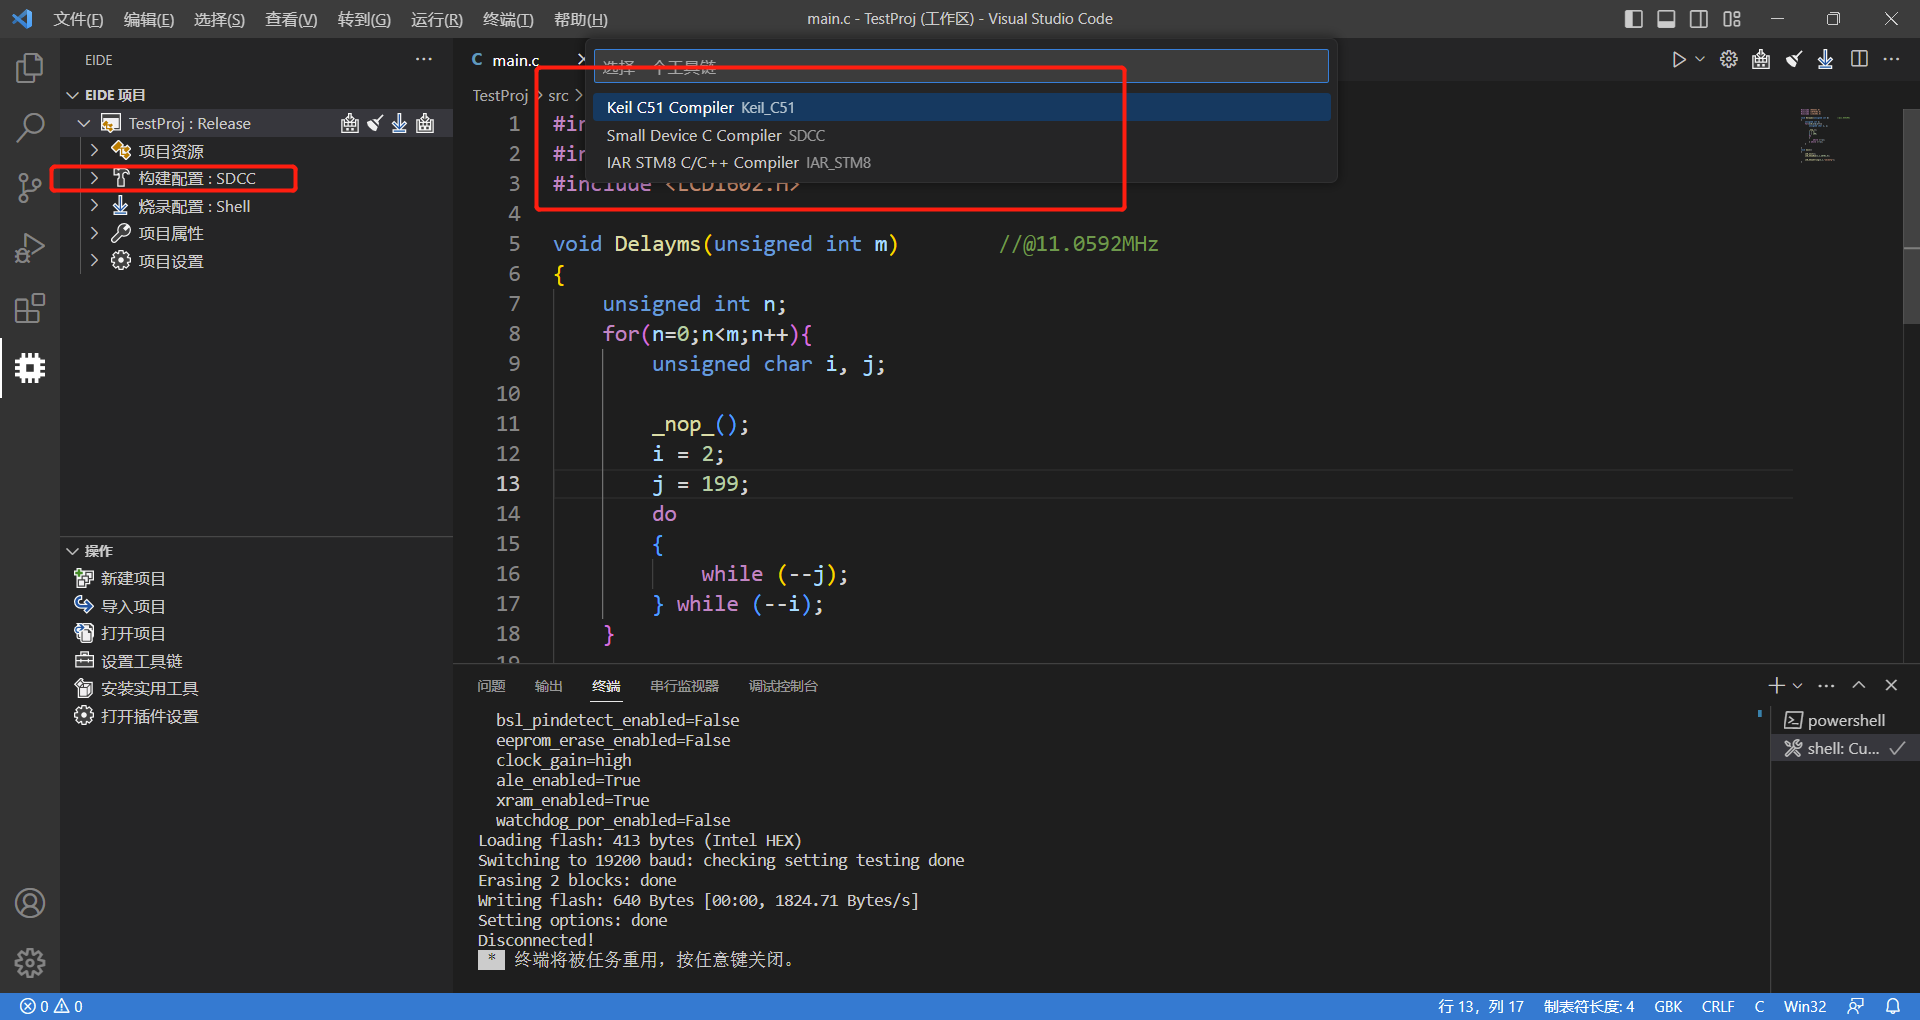Switch to the 输出 panel tab
The height and width of the screenshot is (1020, 1920).
point(549,686)
